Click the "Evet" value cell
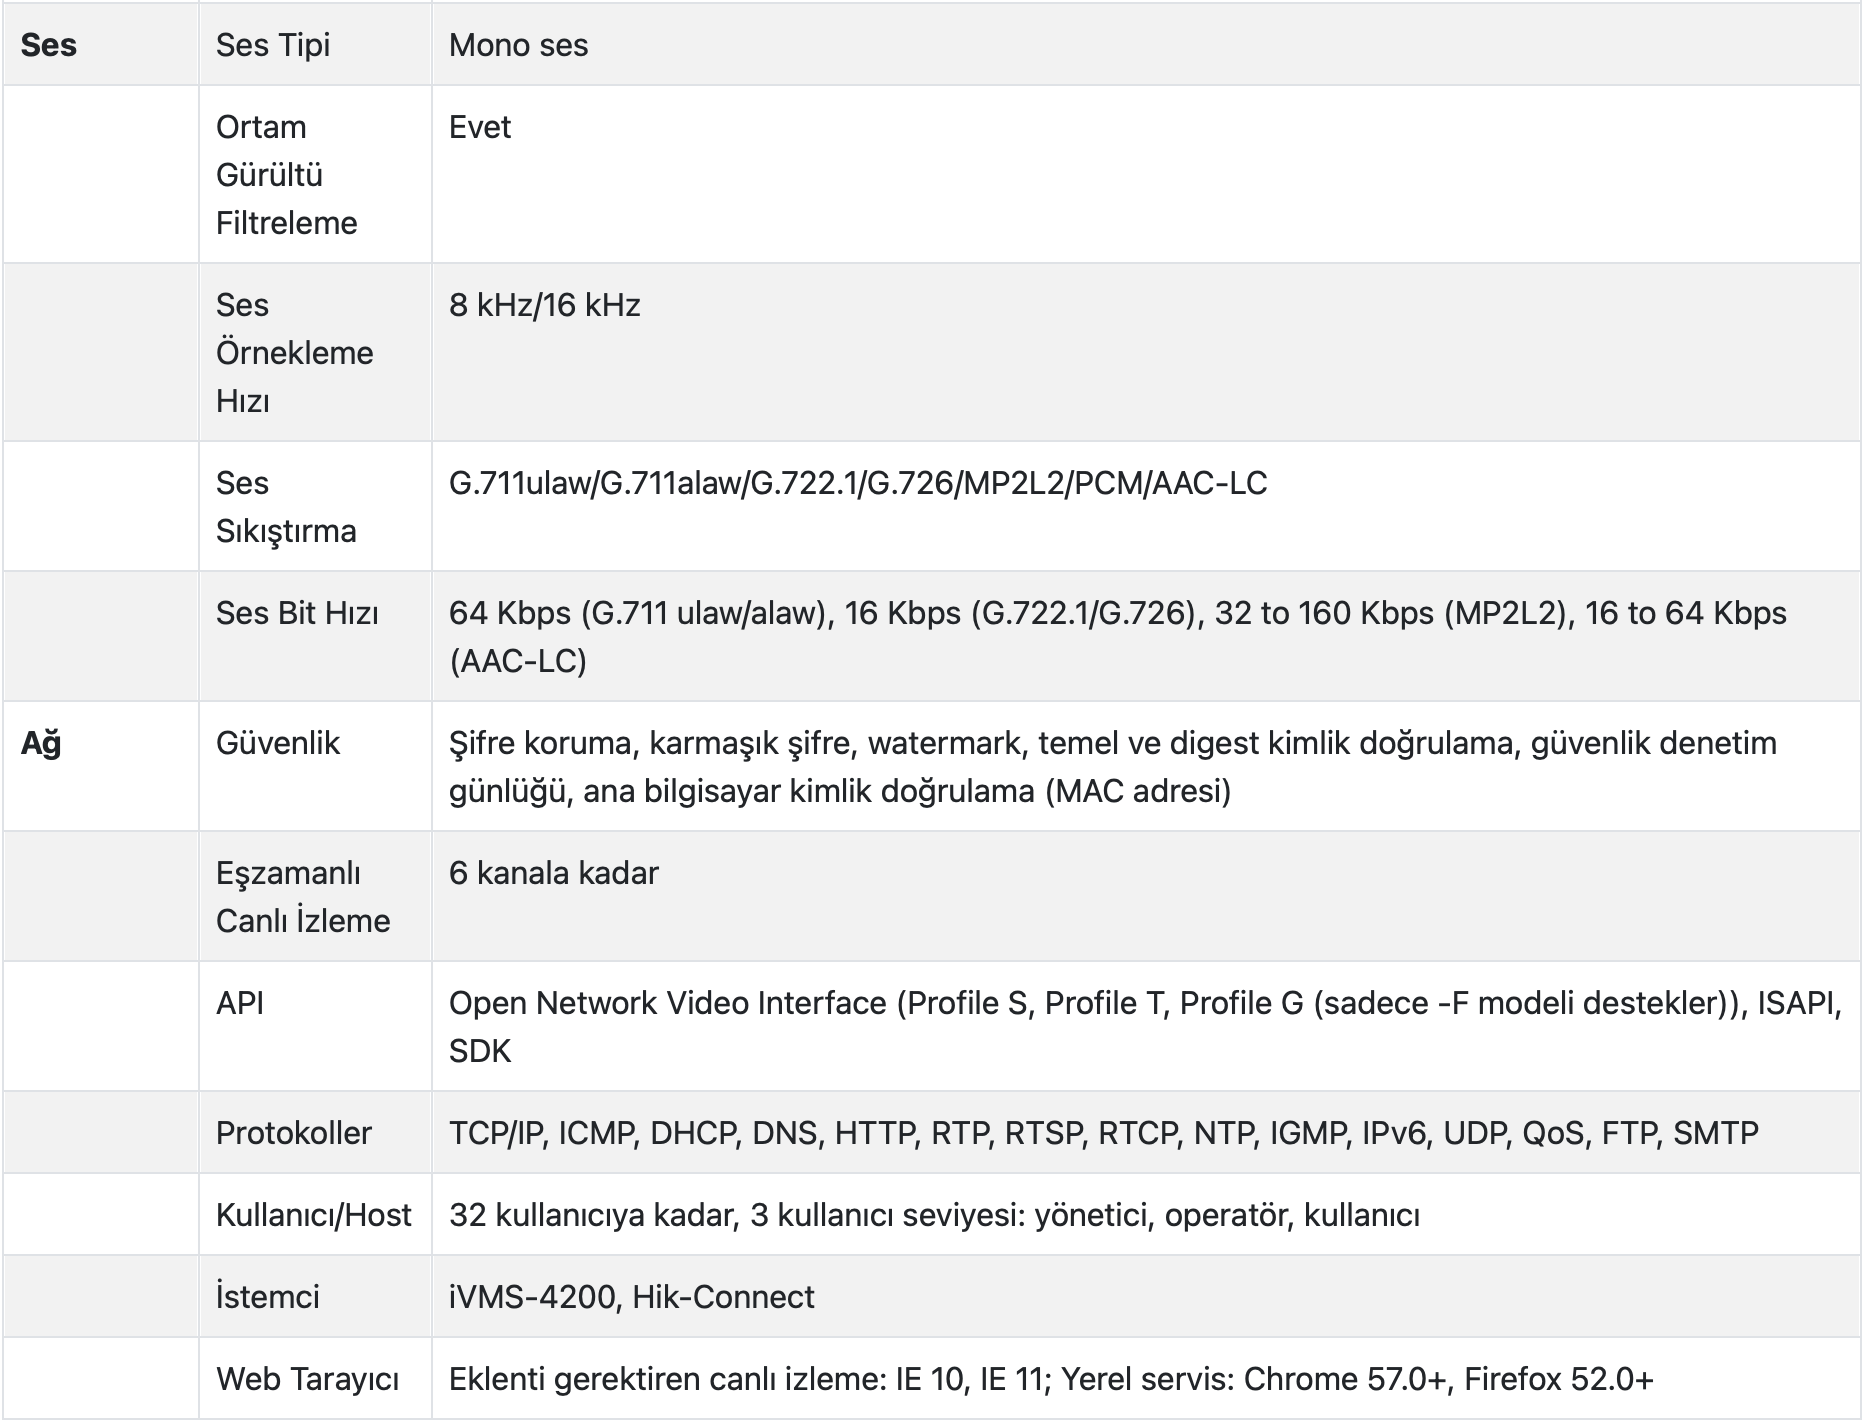Image resolution: width=1862 pixels, height=1420 pixels. pyautogui.click(x=480, y=127)
